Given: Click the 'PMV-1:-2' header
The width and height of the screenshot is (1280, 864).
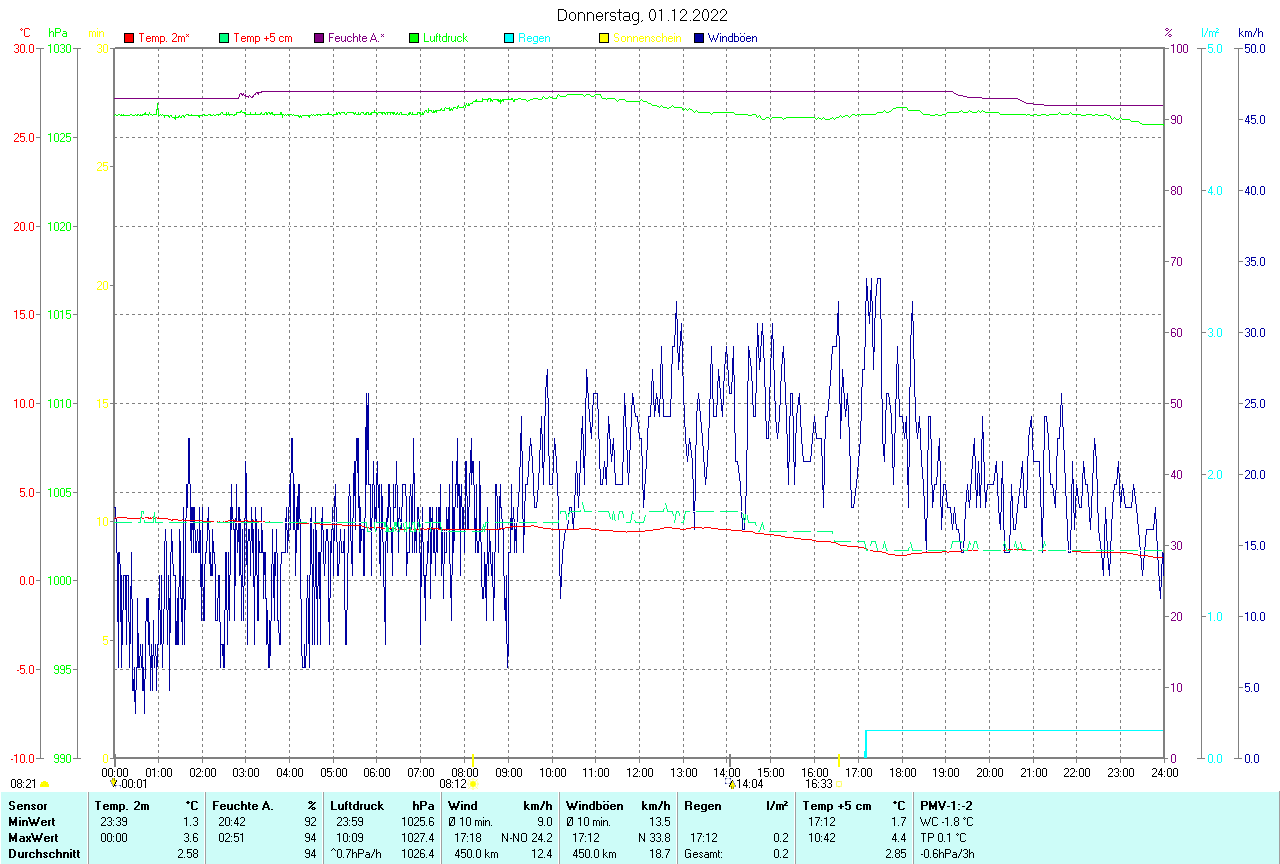Looking at the screenshot, I should (946, 805).
